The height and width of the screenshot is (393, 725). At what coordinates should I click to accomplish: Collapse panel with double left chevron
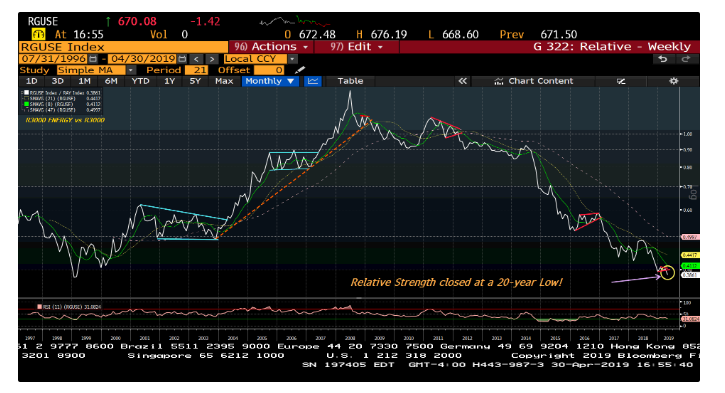(x=462, y=81)
